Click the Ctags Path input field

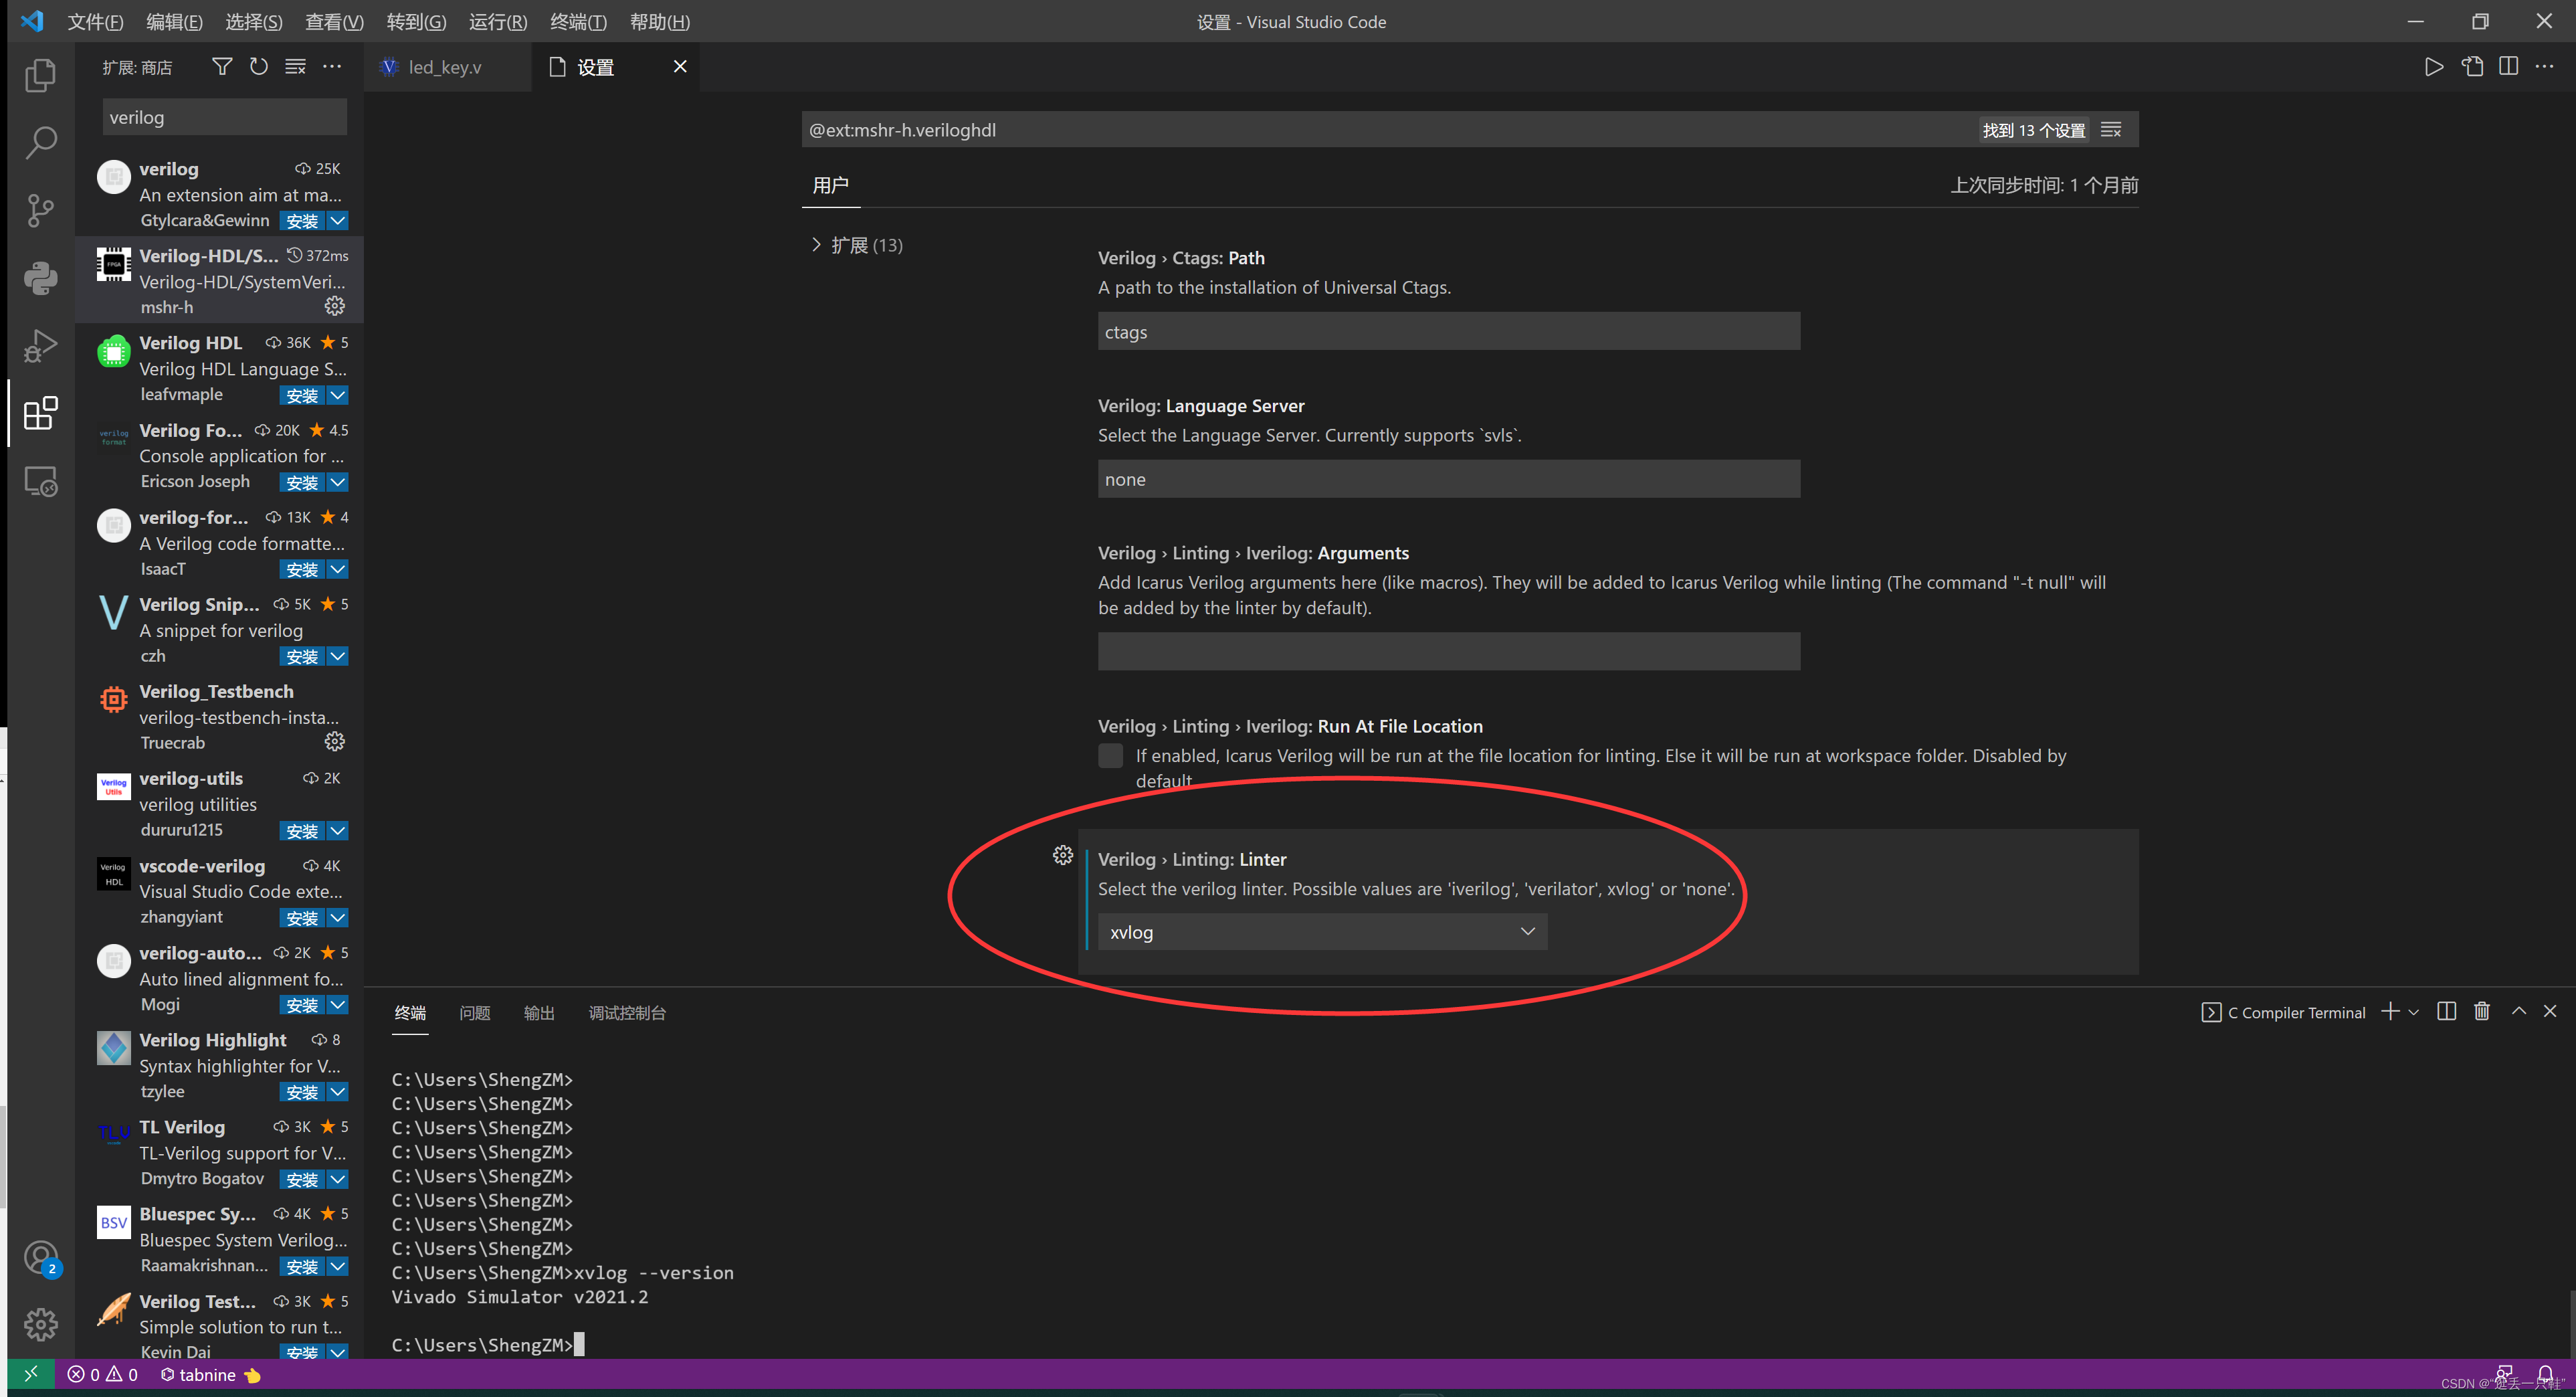click(1448, 331)
